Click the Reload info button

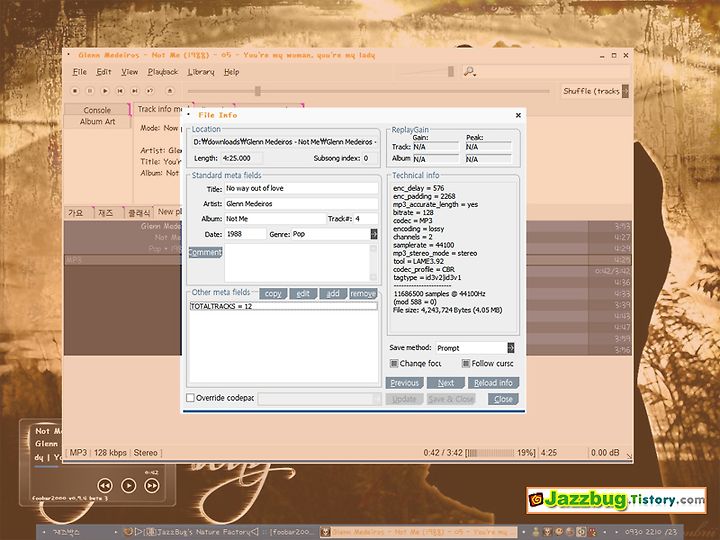click(494, 383)
